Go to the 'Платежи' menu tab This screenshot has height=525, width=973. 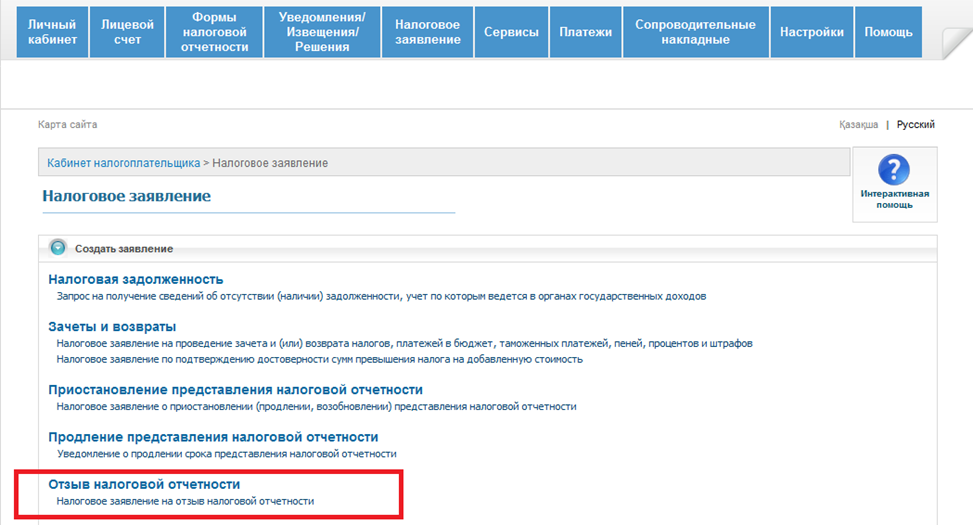tap(585, 32)
